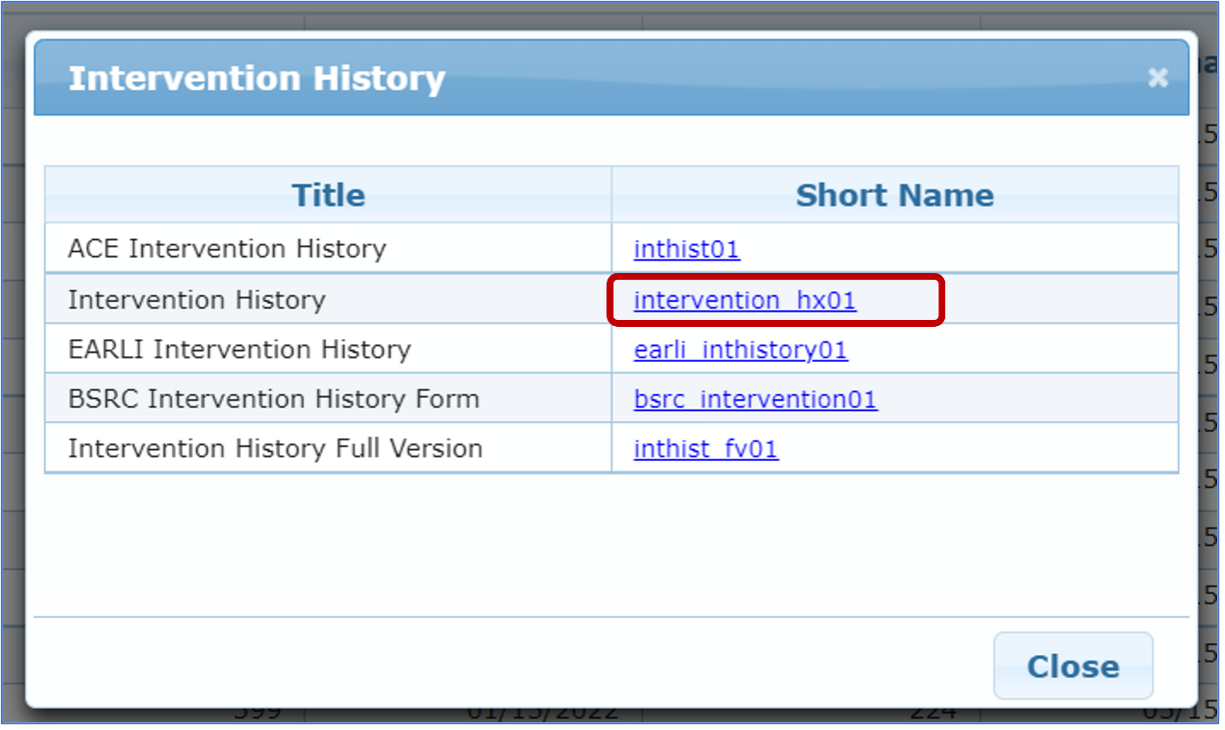
Task: Close dialog using the X icon in header
Action: pyautogui.click(x=1157, y=78)
